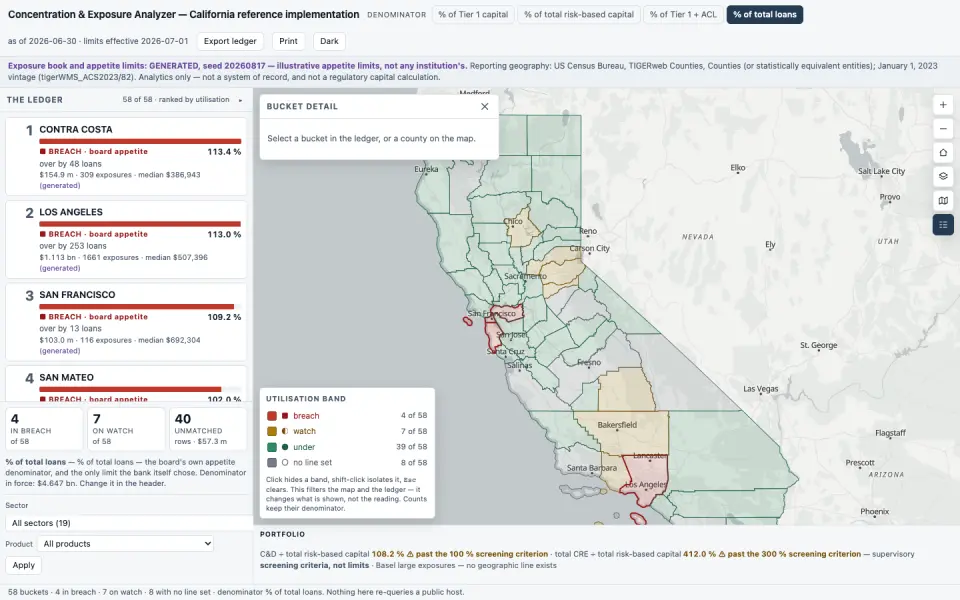Viewport: 960px width, 600px height.
Task: Click the Las Vegas label on the map
Action: pyautogui.click(x=760, y=389)
